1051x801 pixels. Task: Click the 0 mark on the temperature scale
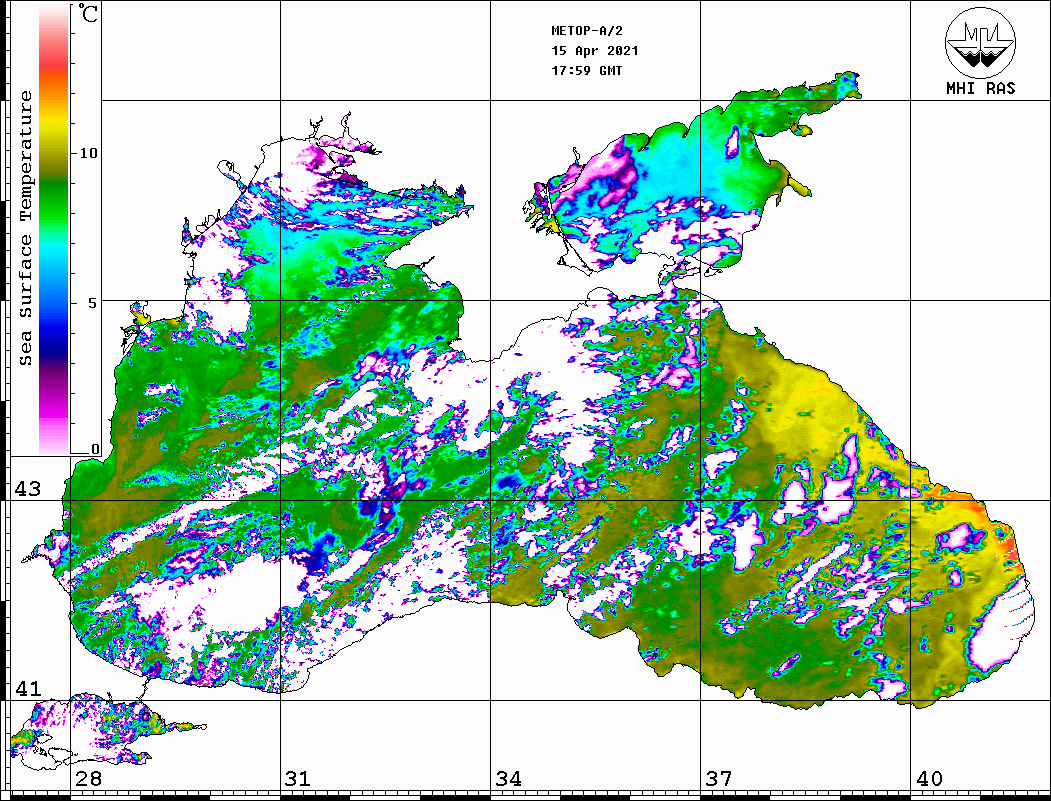(95, 450)
